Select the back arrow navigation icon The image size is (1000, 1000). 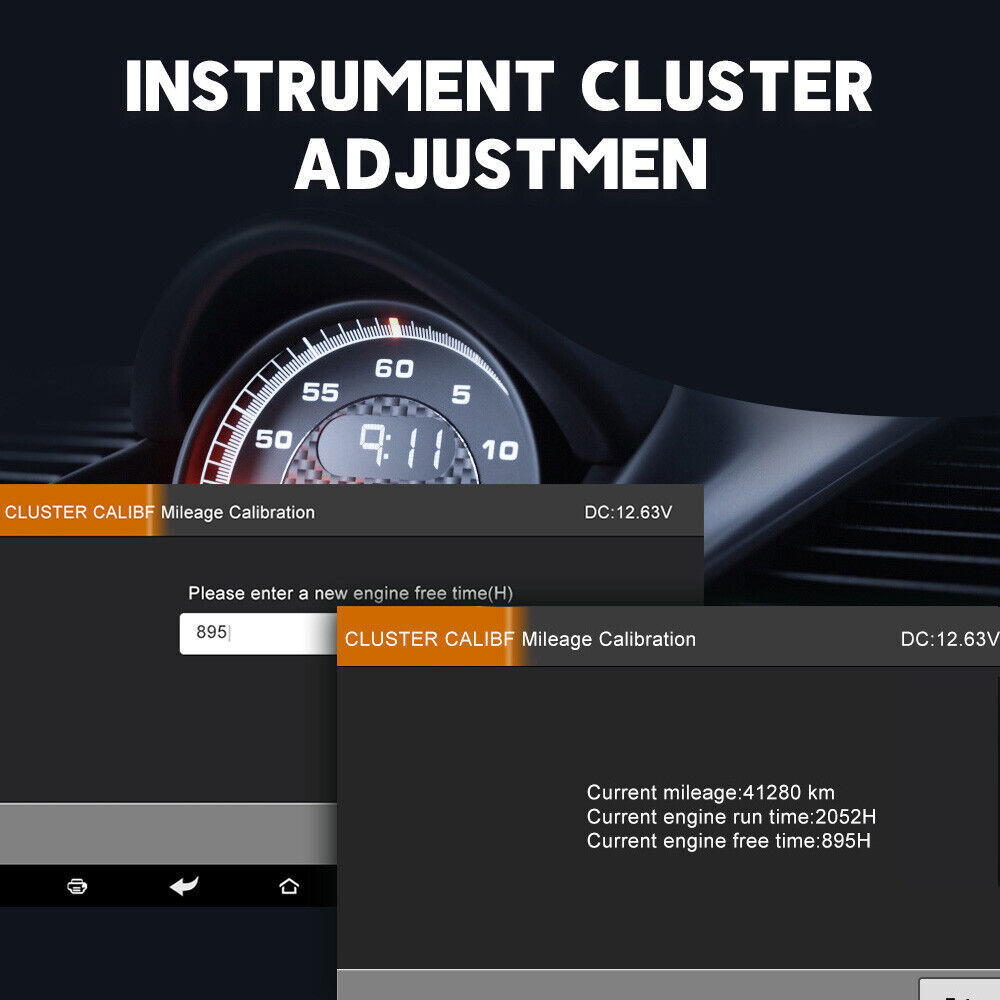point(185,886)
